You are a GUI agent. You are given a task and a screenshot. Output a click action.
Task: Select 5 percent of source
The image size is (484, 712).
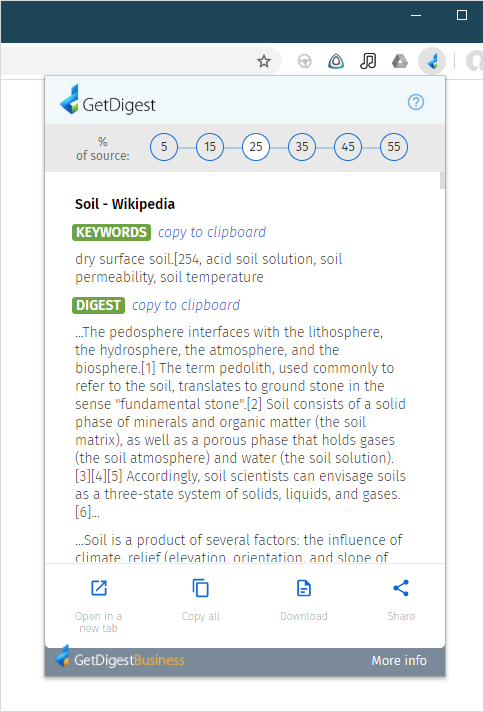click(x=164, y=147)
